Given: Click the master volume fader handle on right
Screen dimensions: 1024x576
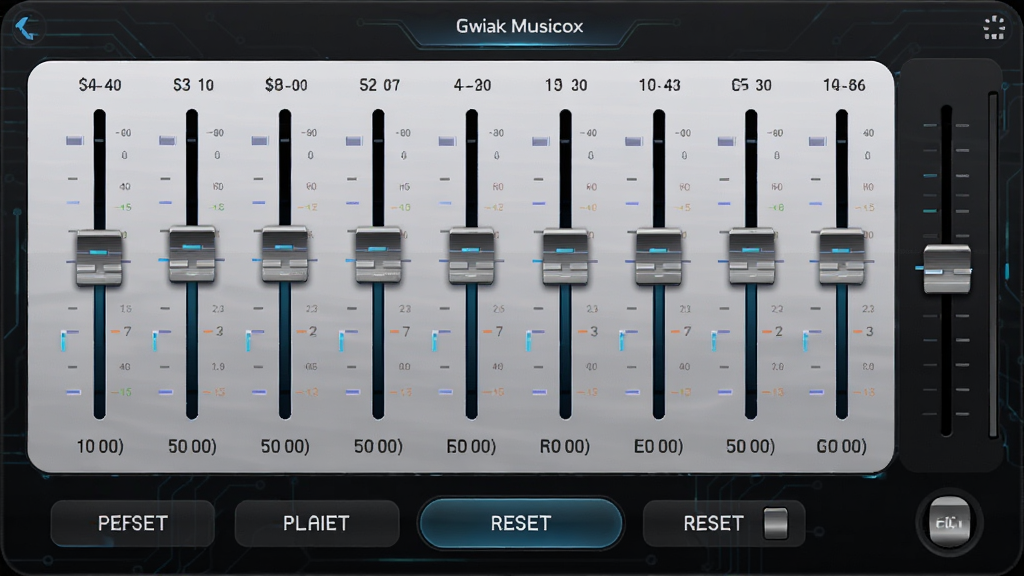Looking at the screenshot, I should (x=946, y=269).
